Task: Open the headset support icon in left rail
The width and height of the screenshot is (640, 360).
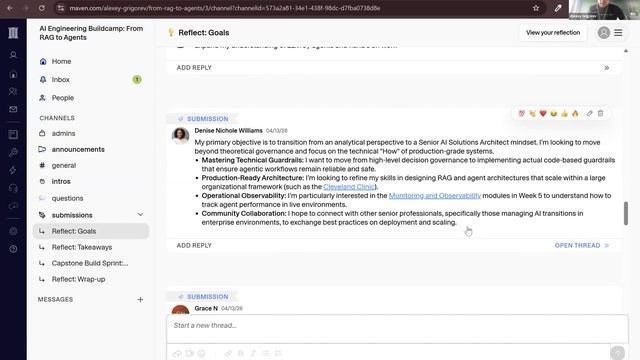Action: pos(13,188)
